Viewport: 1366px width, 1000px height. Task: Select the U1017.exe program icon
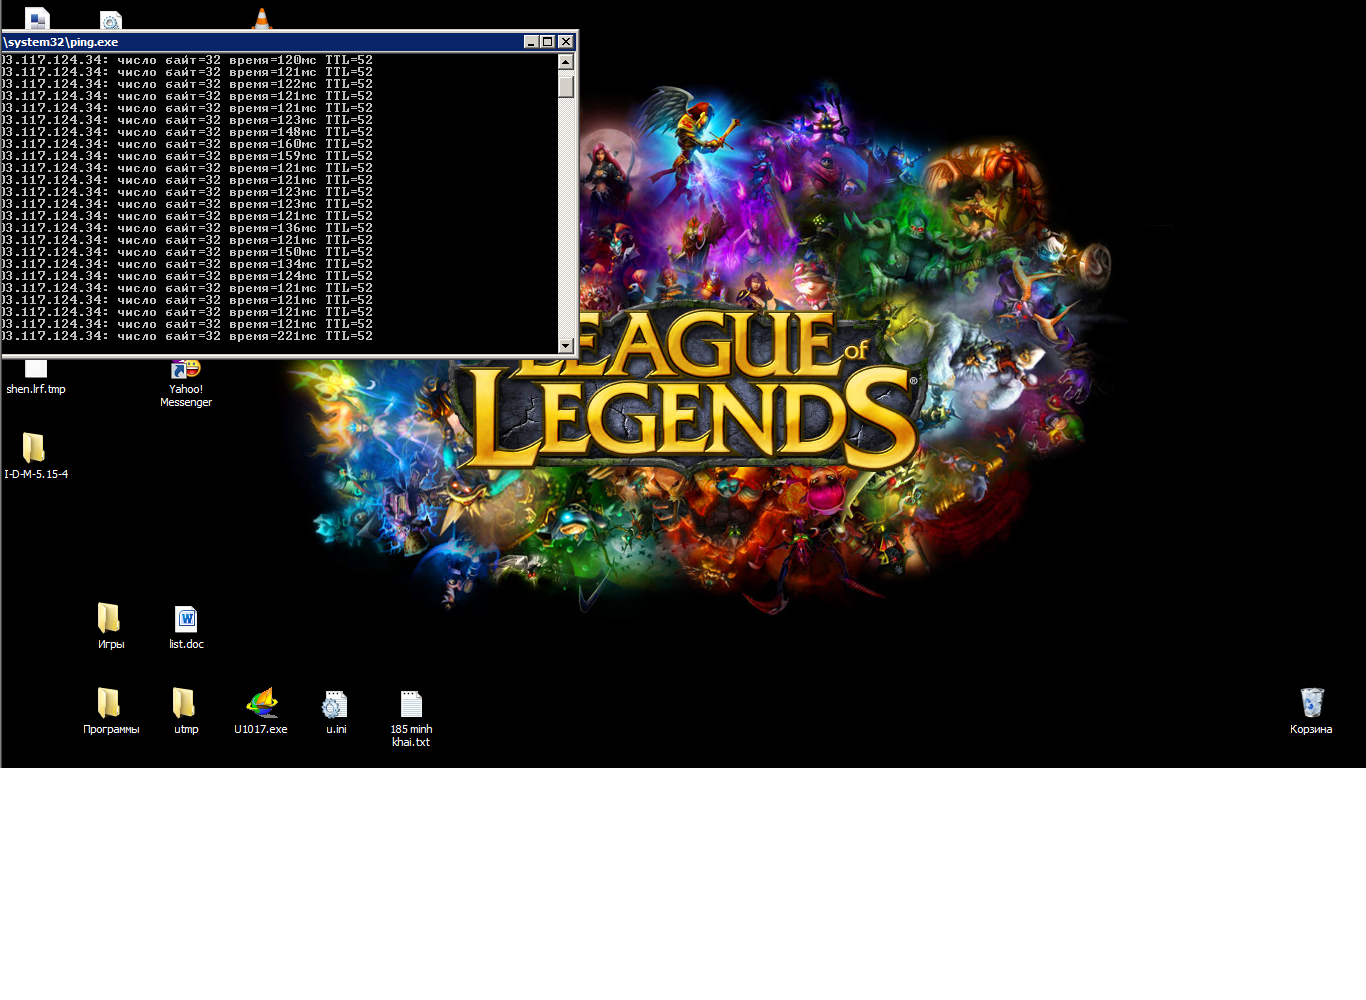[261, 711]
